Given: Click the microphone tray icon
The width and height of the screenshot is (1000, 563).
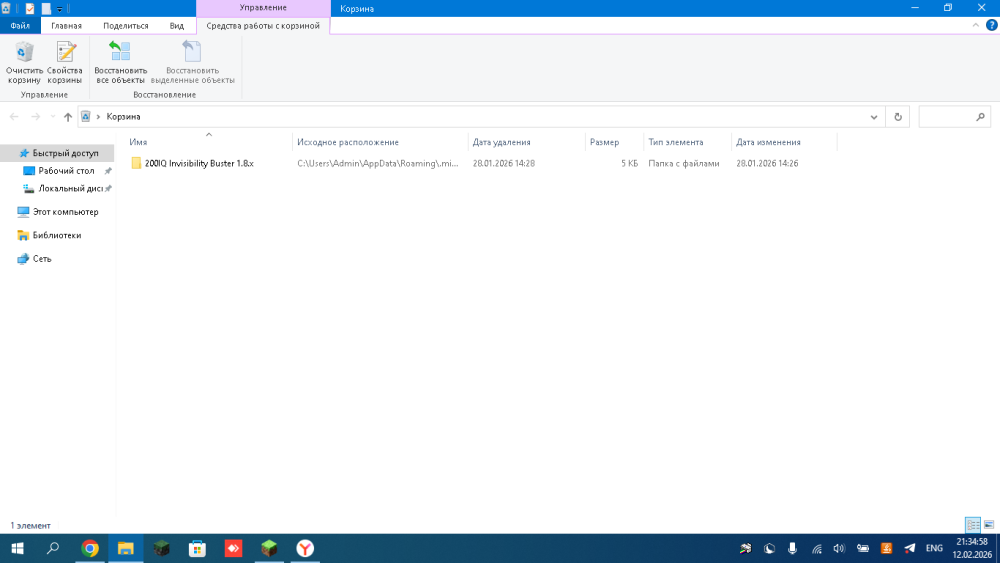Looking at the screenshot, I should (792, 548).
